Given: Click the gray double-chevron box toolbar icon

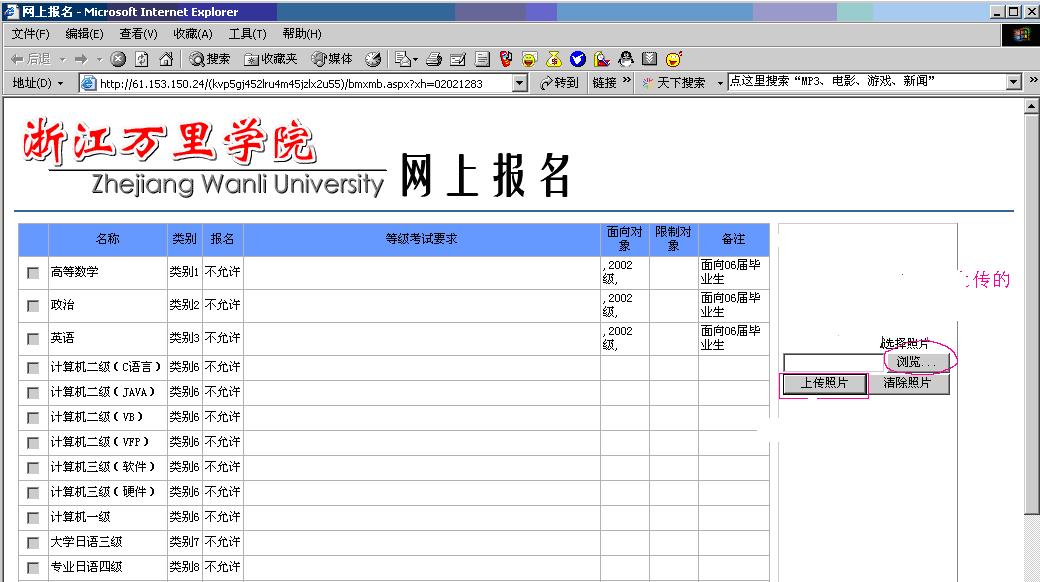Looking at the screenshot, I should click(649, 59).
